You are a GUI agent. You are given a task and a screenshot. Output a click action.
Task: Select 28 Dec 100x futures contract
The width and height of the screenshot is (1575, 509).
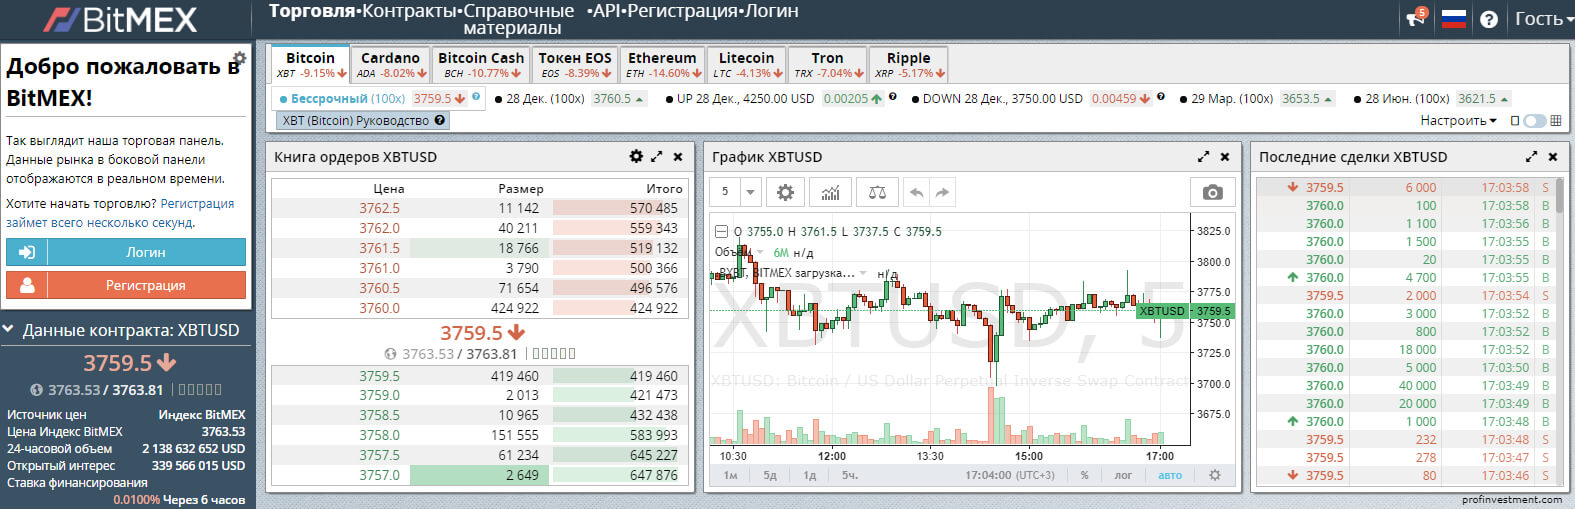[570, 98]
